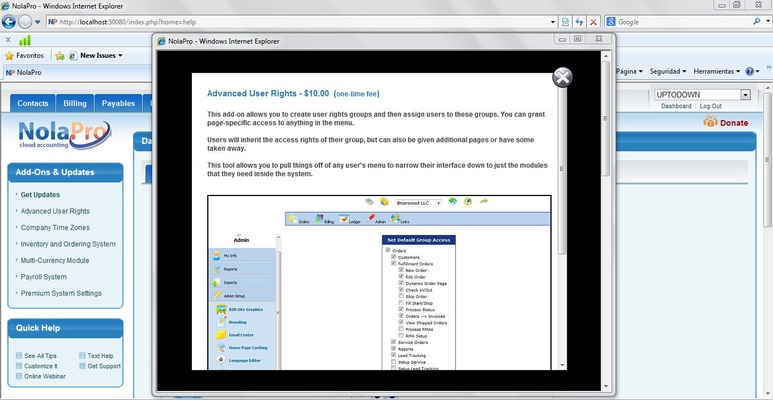The height and width of the screenshot is (400, 773).
Task: Switch to the Contacts tab
Action: [x=33, y=103]
